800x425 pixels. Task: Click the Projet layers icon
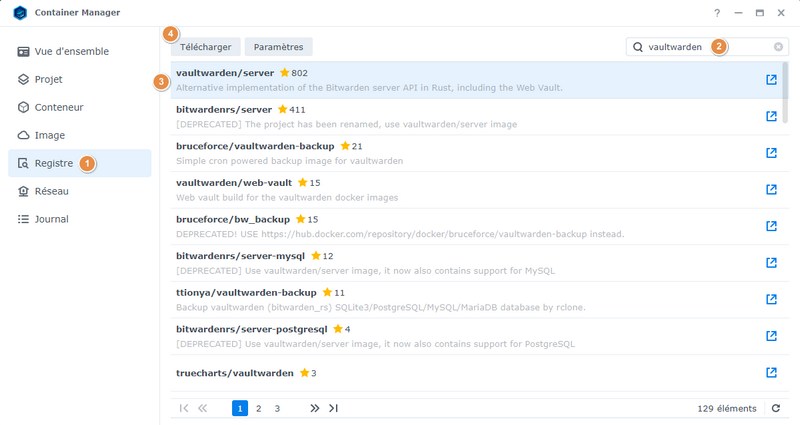23,80
